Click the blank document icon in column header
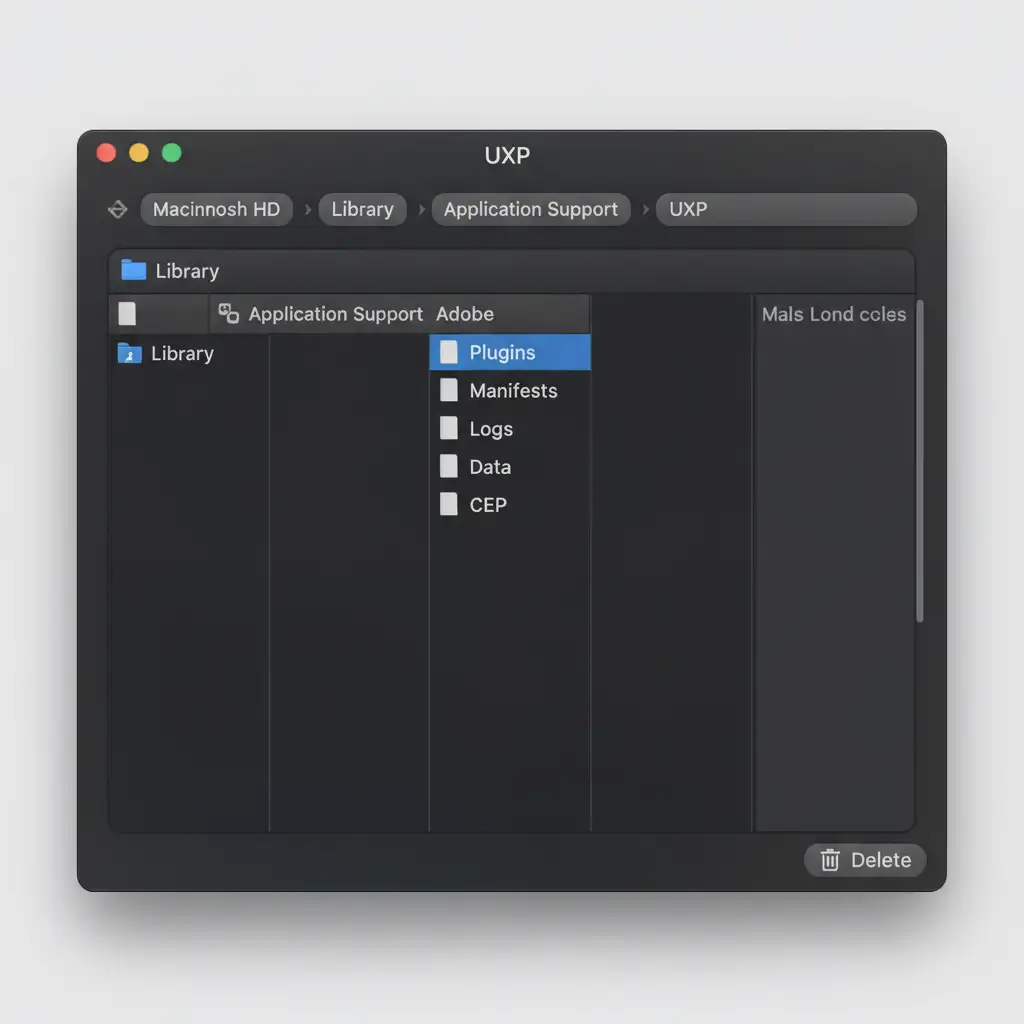Viewport: 1024px width, 1024px height. click(x=127, y=314)
